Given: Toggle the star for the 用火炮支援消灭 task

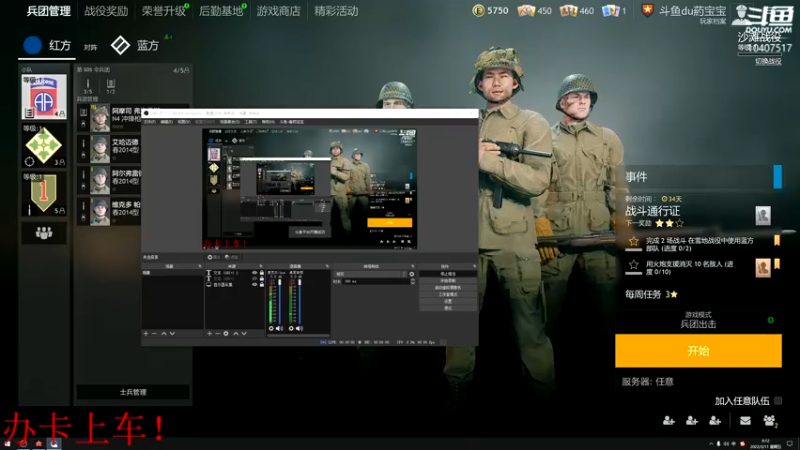Looking at the screenshot, I should pyautogui.click(x=634, y=265).
